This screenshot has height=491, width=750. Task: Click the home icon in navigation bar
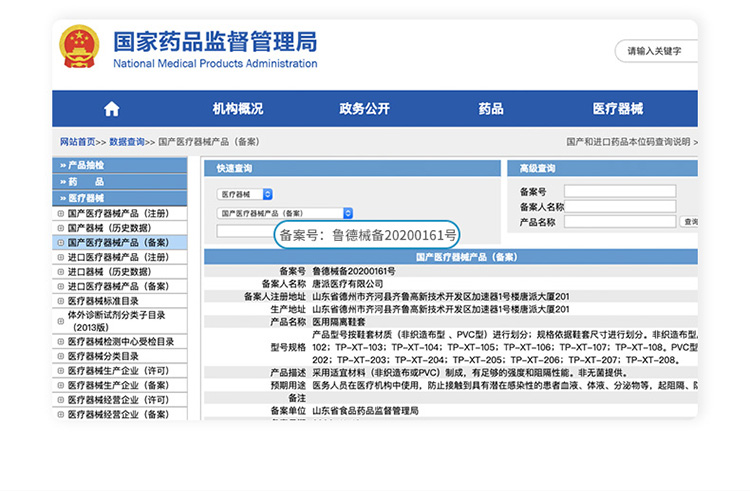coord(111,109)
